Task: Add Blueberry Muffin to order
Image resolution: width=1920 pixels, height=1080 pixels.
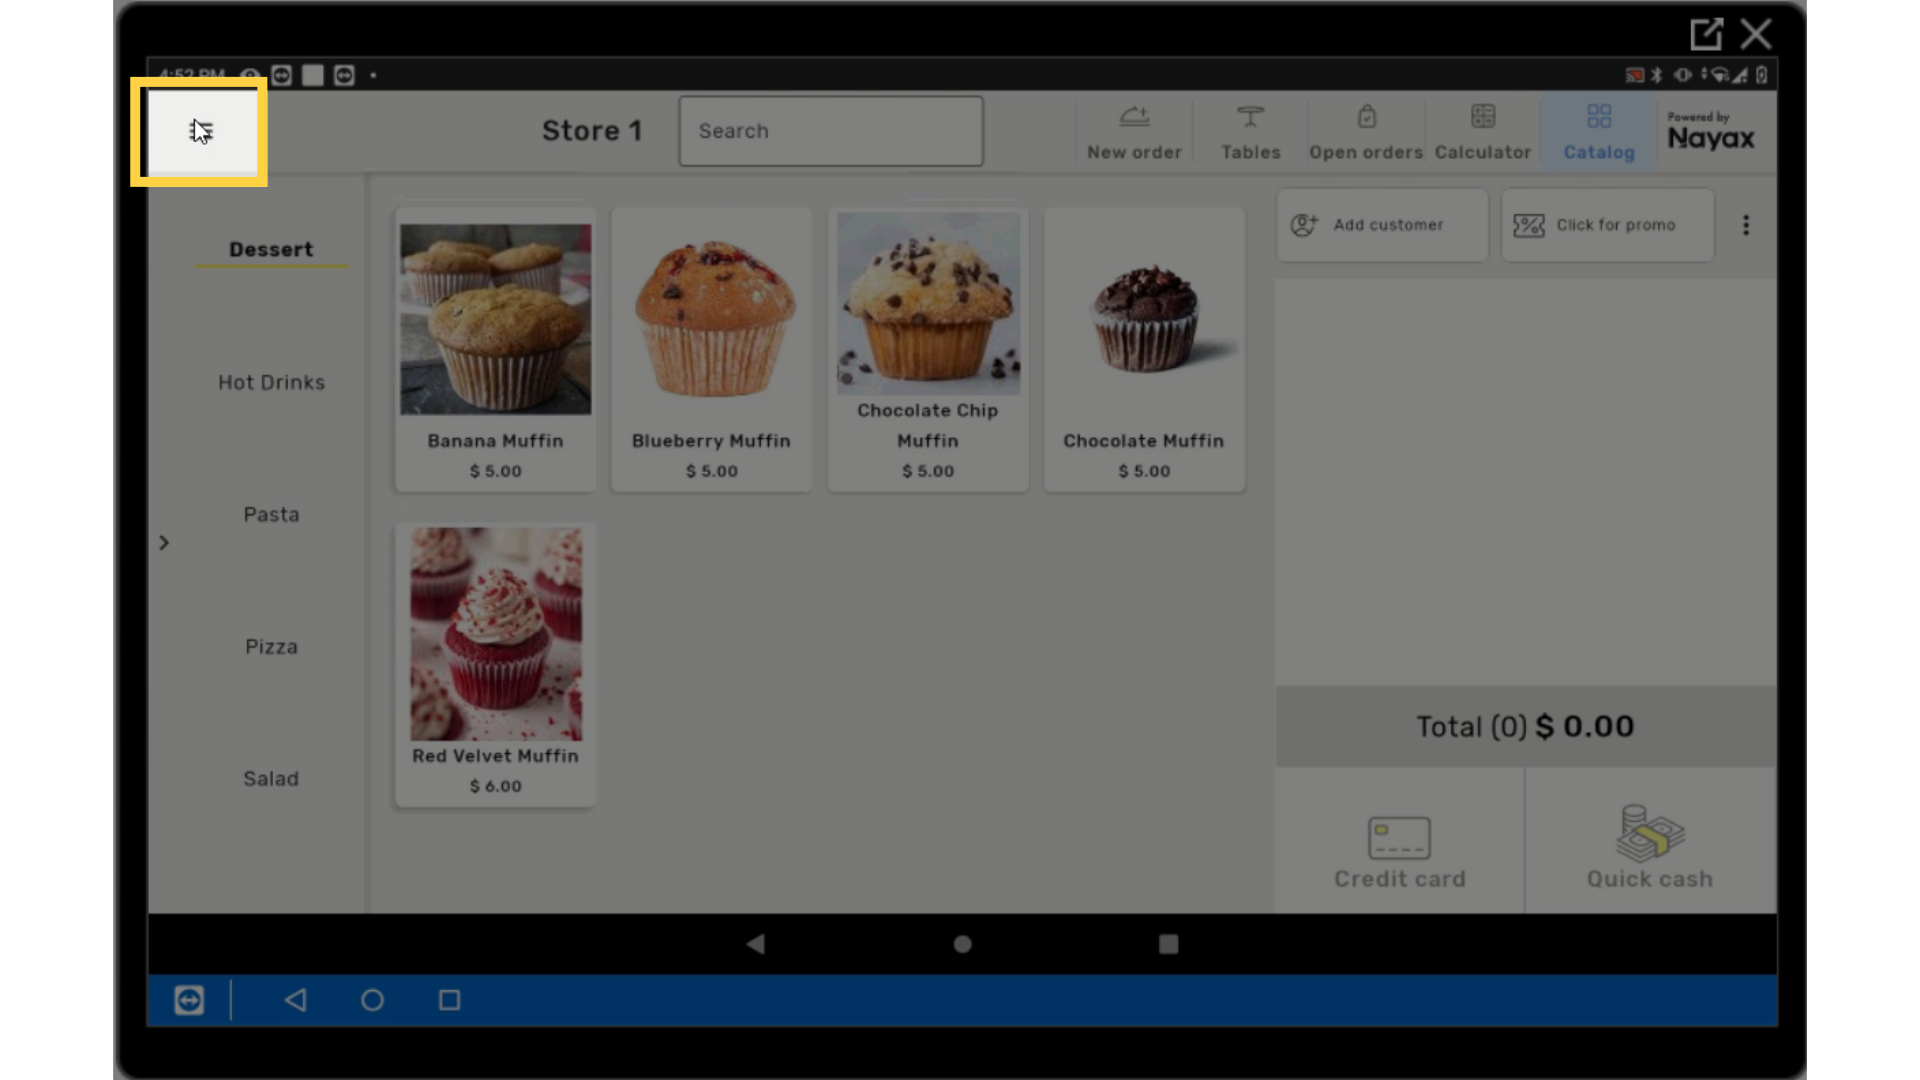Action: pyautogui.click(x=711, y=349)
